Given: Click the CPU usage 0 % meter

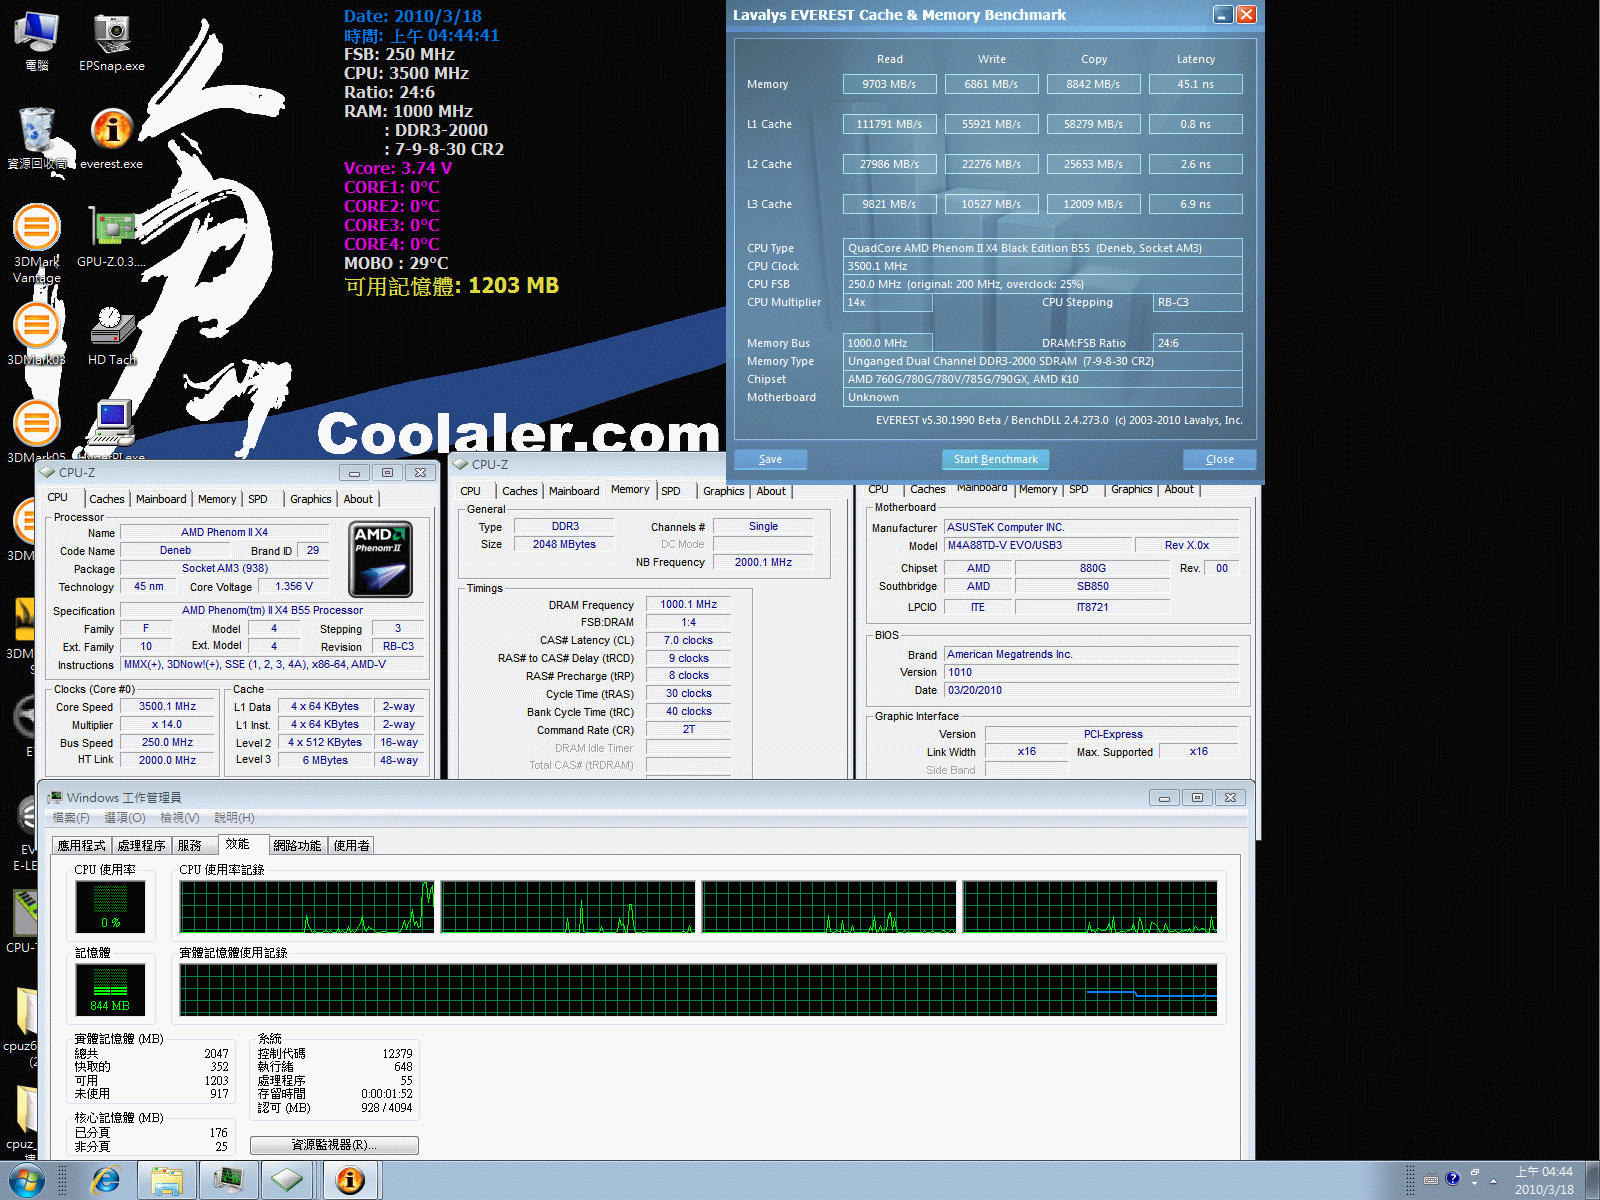Looking at the screenshot, I should pos(110,907).
